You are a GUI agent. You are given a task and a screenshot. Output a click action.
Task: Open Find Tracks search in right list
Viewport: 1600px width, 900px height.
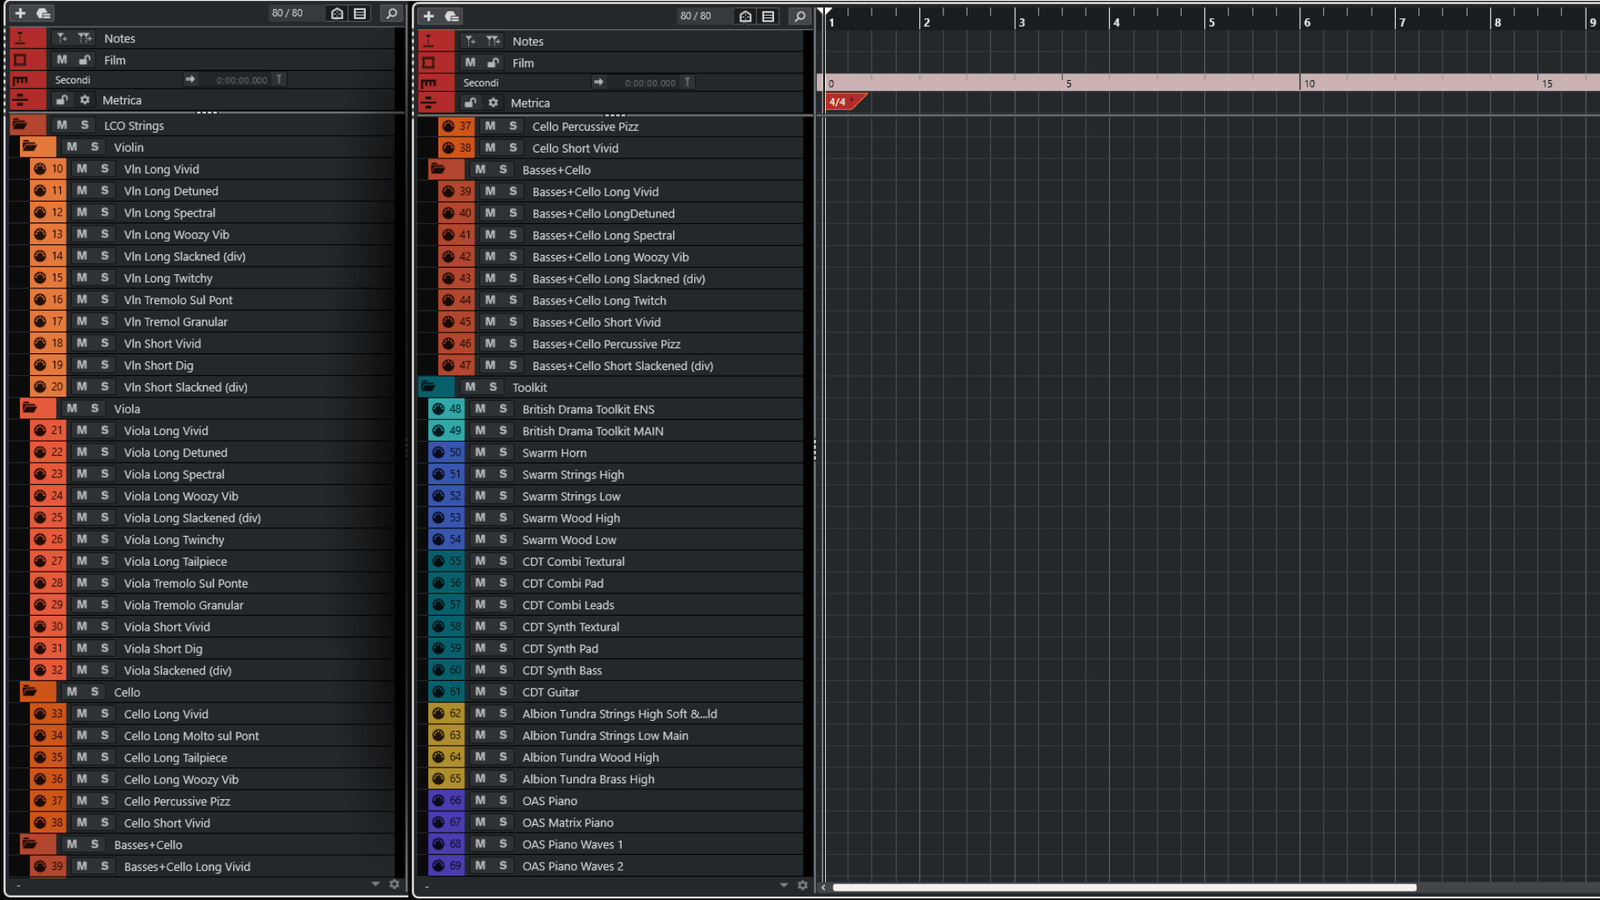point(800,16)
